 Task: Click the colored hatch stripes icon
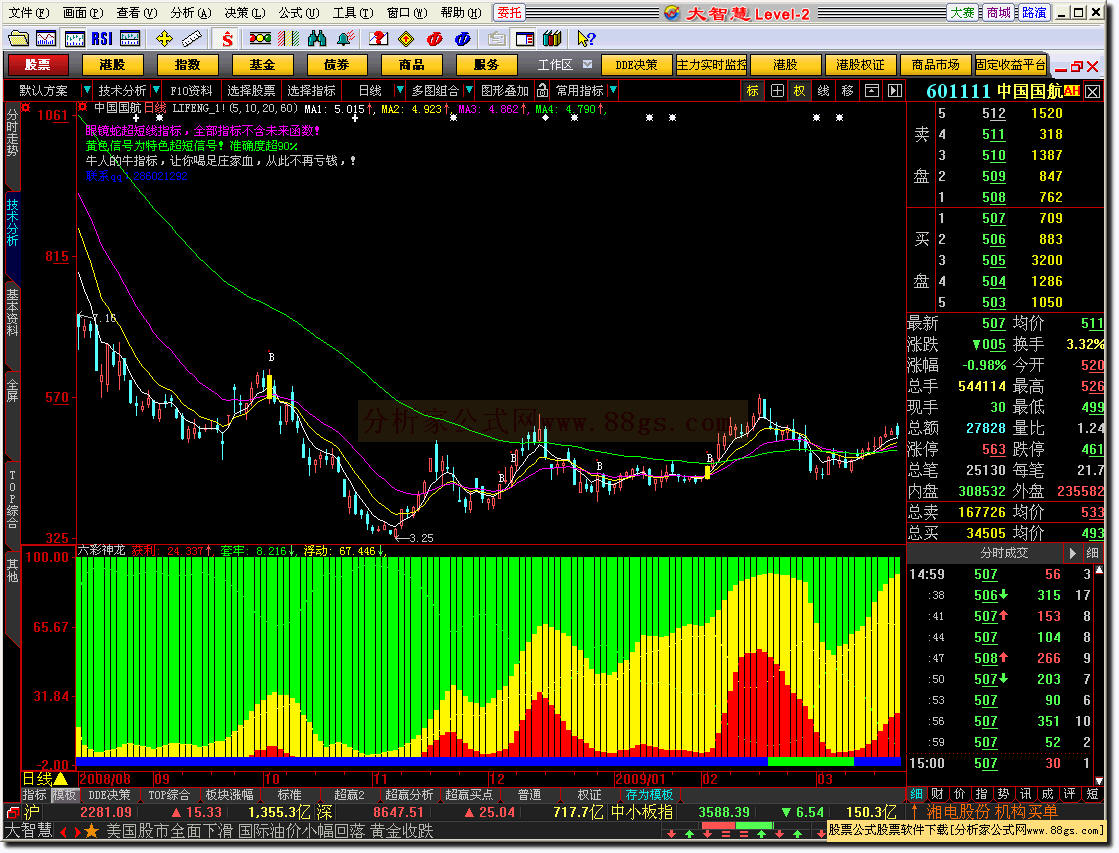288,39
